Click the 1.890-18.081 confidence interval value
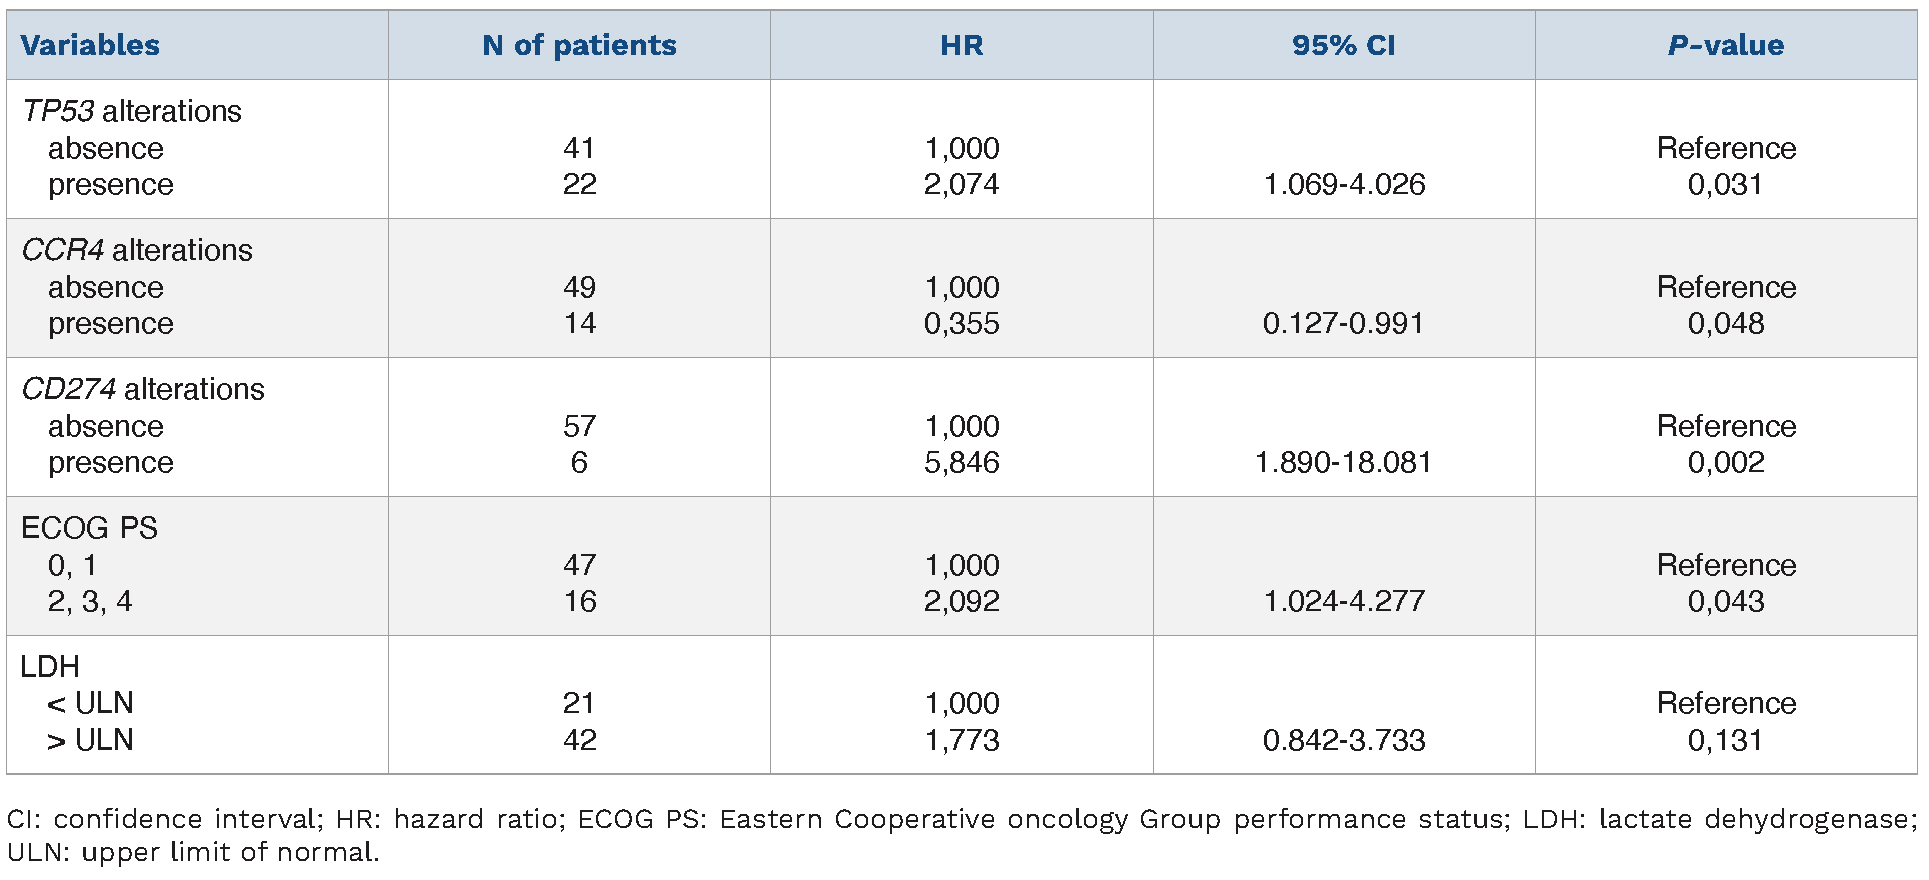 1343,462
